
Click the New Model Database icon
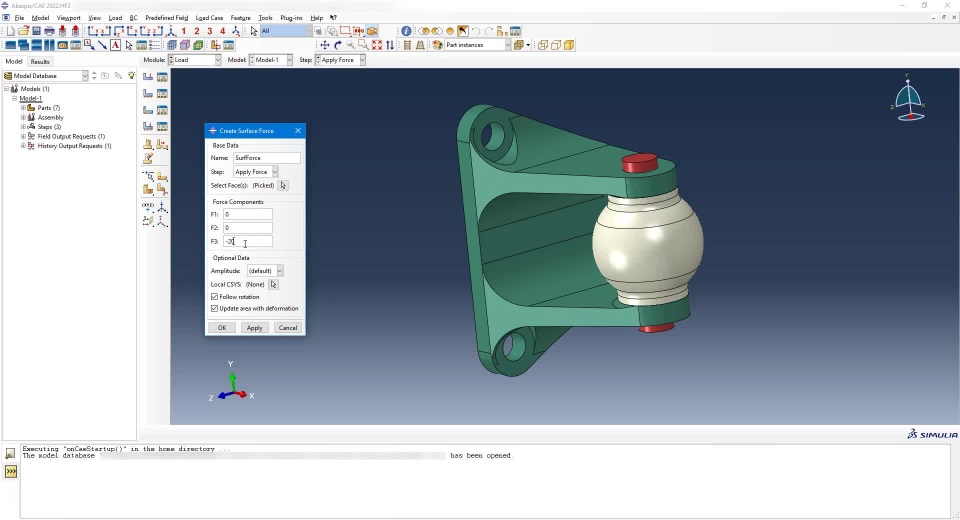[x=10, y=31]
